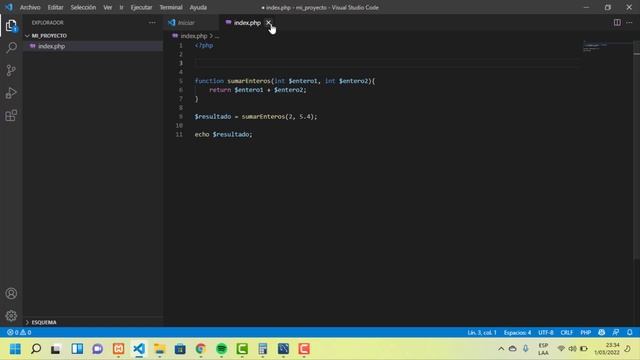Select the index.php editor tab

click(247, 22)
